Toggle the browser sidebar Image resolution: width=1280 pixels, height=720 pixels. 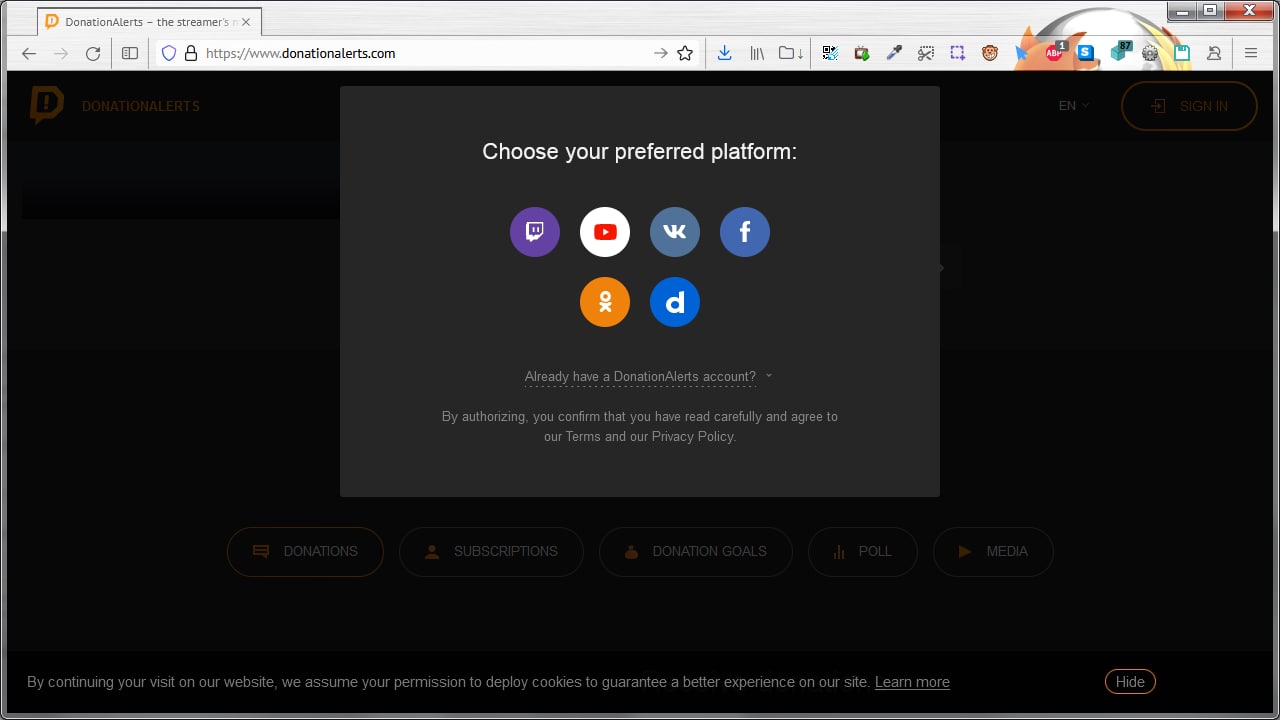point(130,54)
